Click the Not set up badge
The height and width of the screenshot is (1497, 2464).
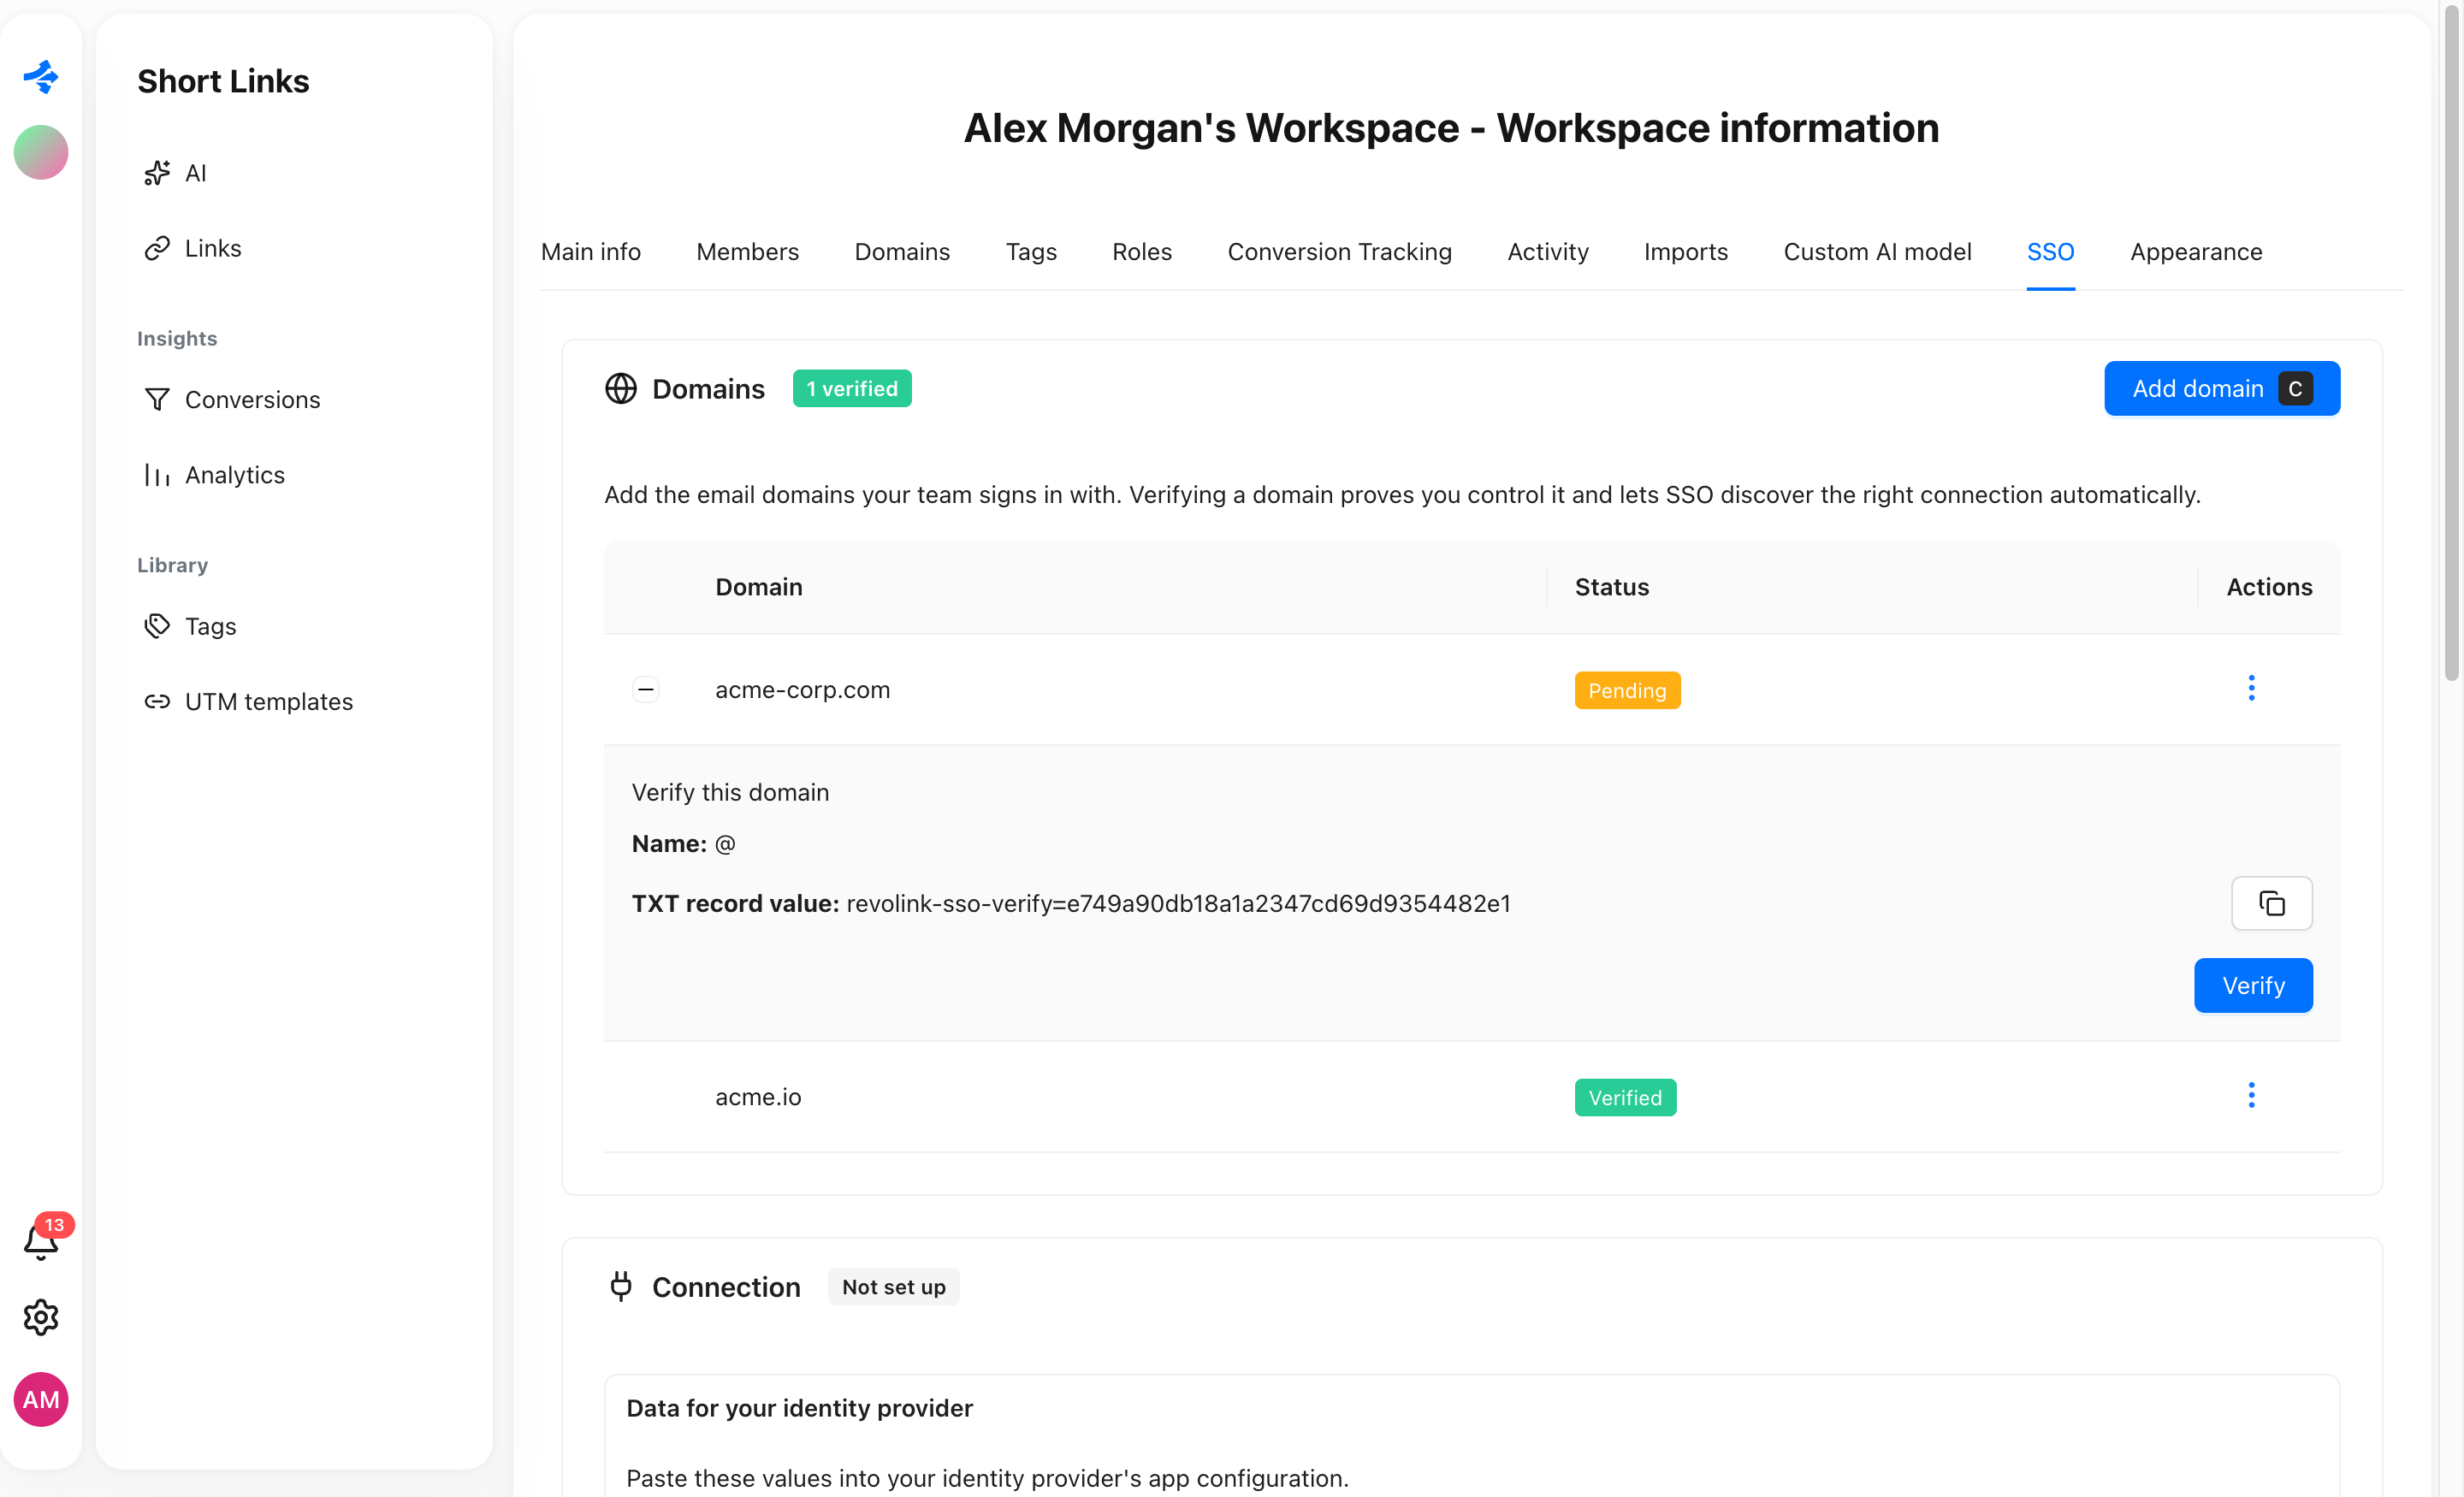coord(893,1286)
